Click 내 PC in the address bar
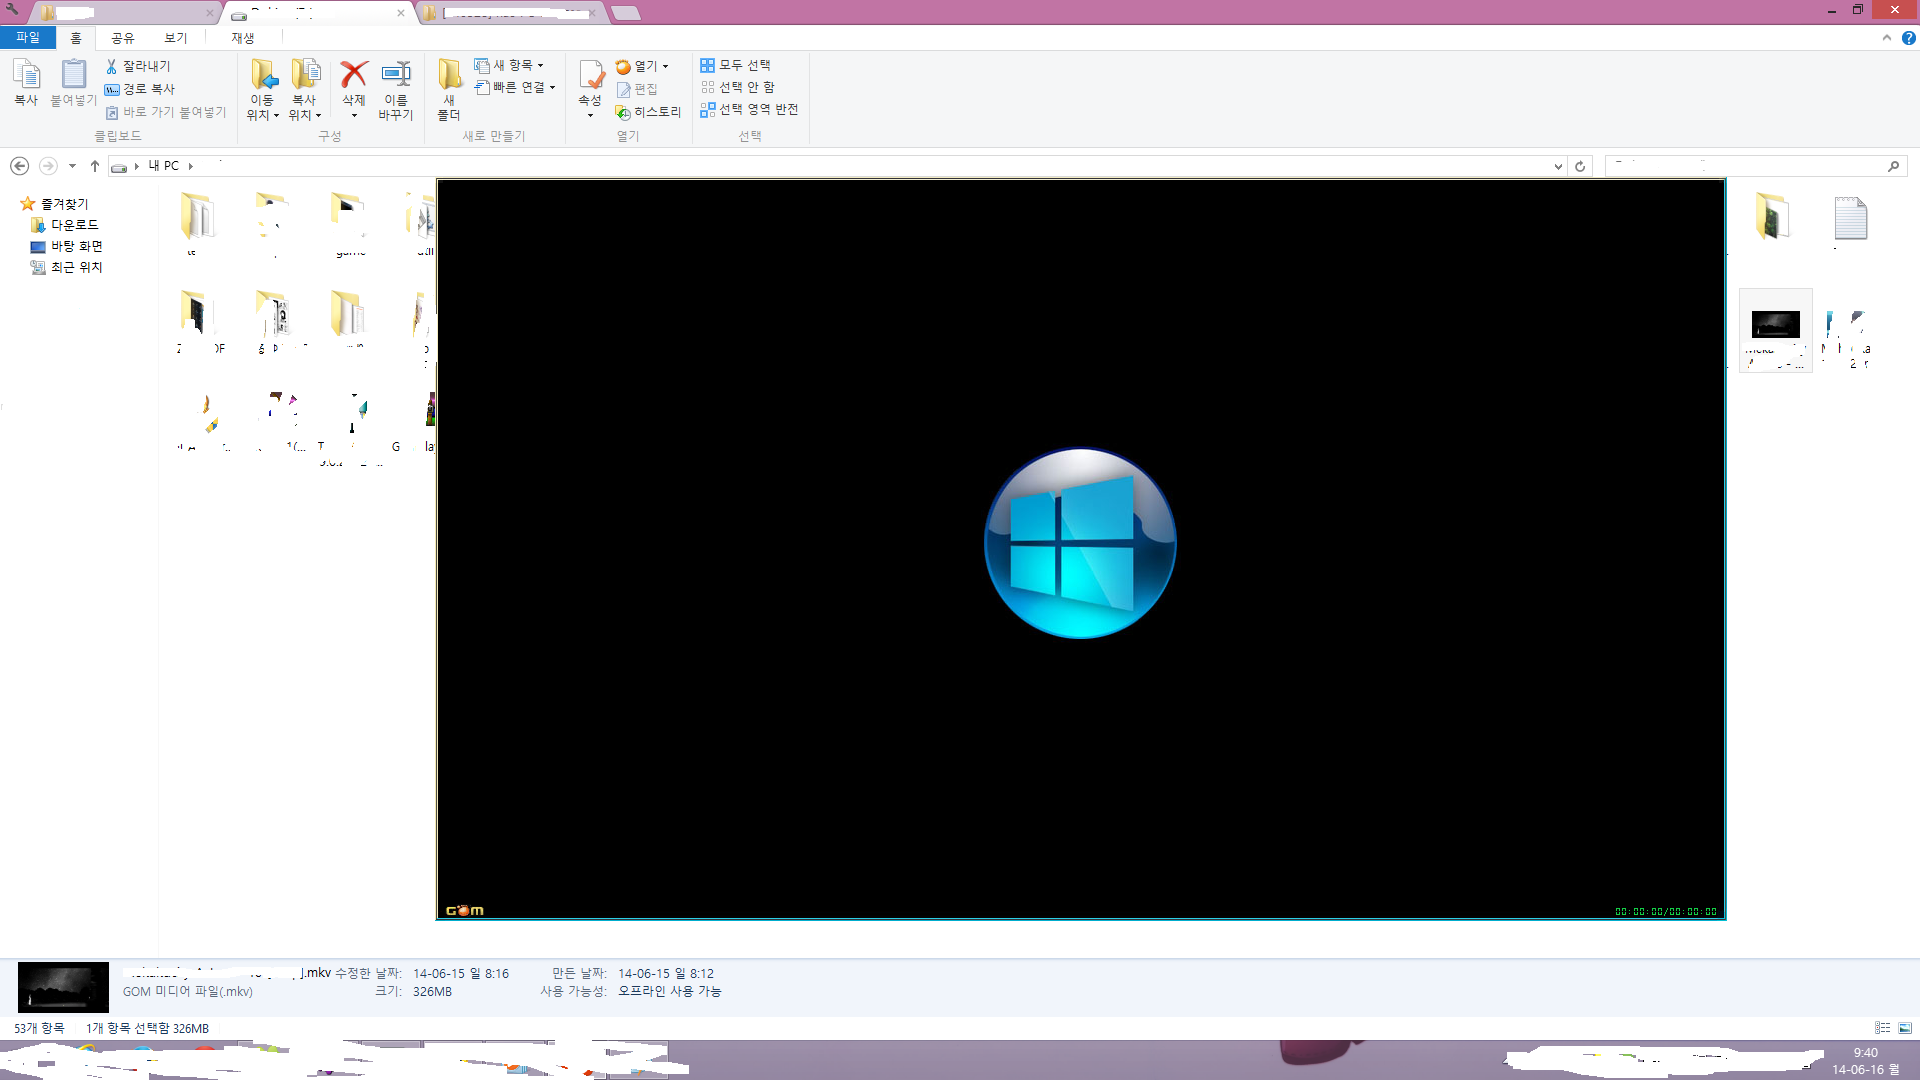The image size is (1920, 1080). [164, 166]
